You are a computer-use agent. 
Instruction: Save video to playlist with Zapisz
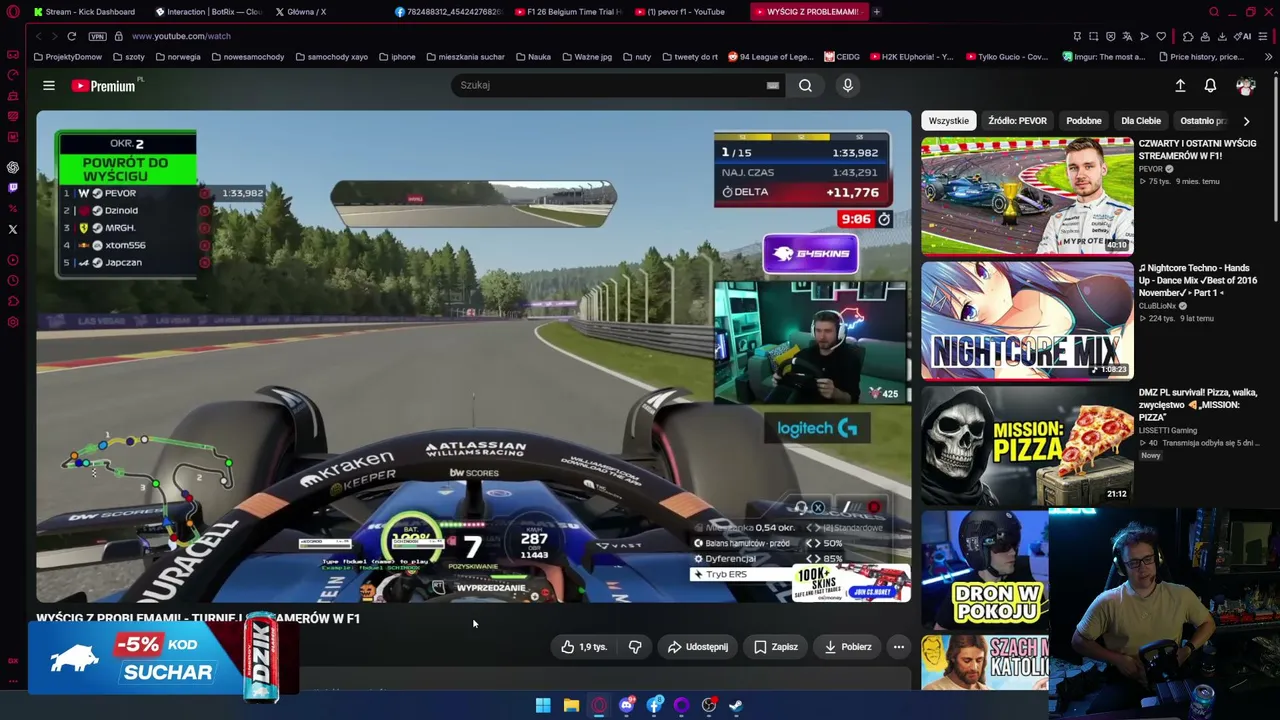(x=775, y=647)
